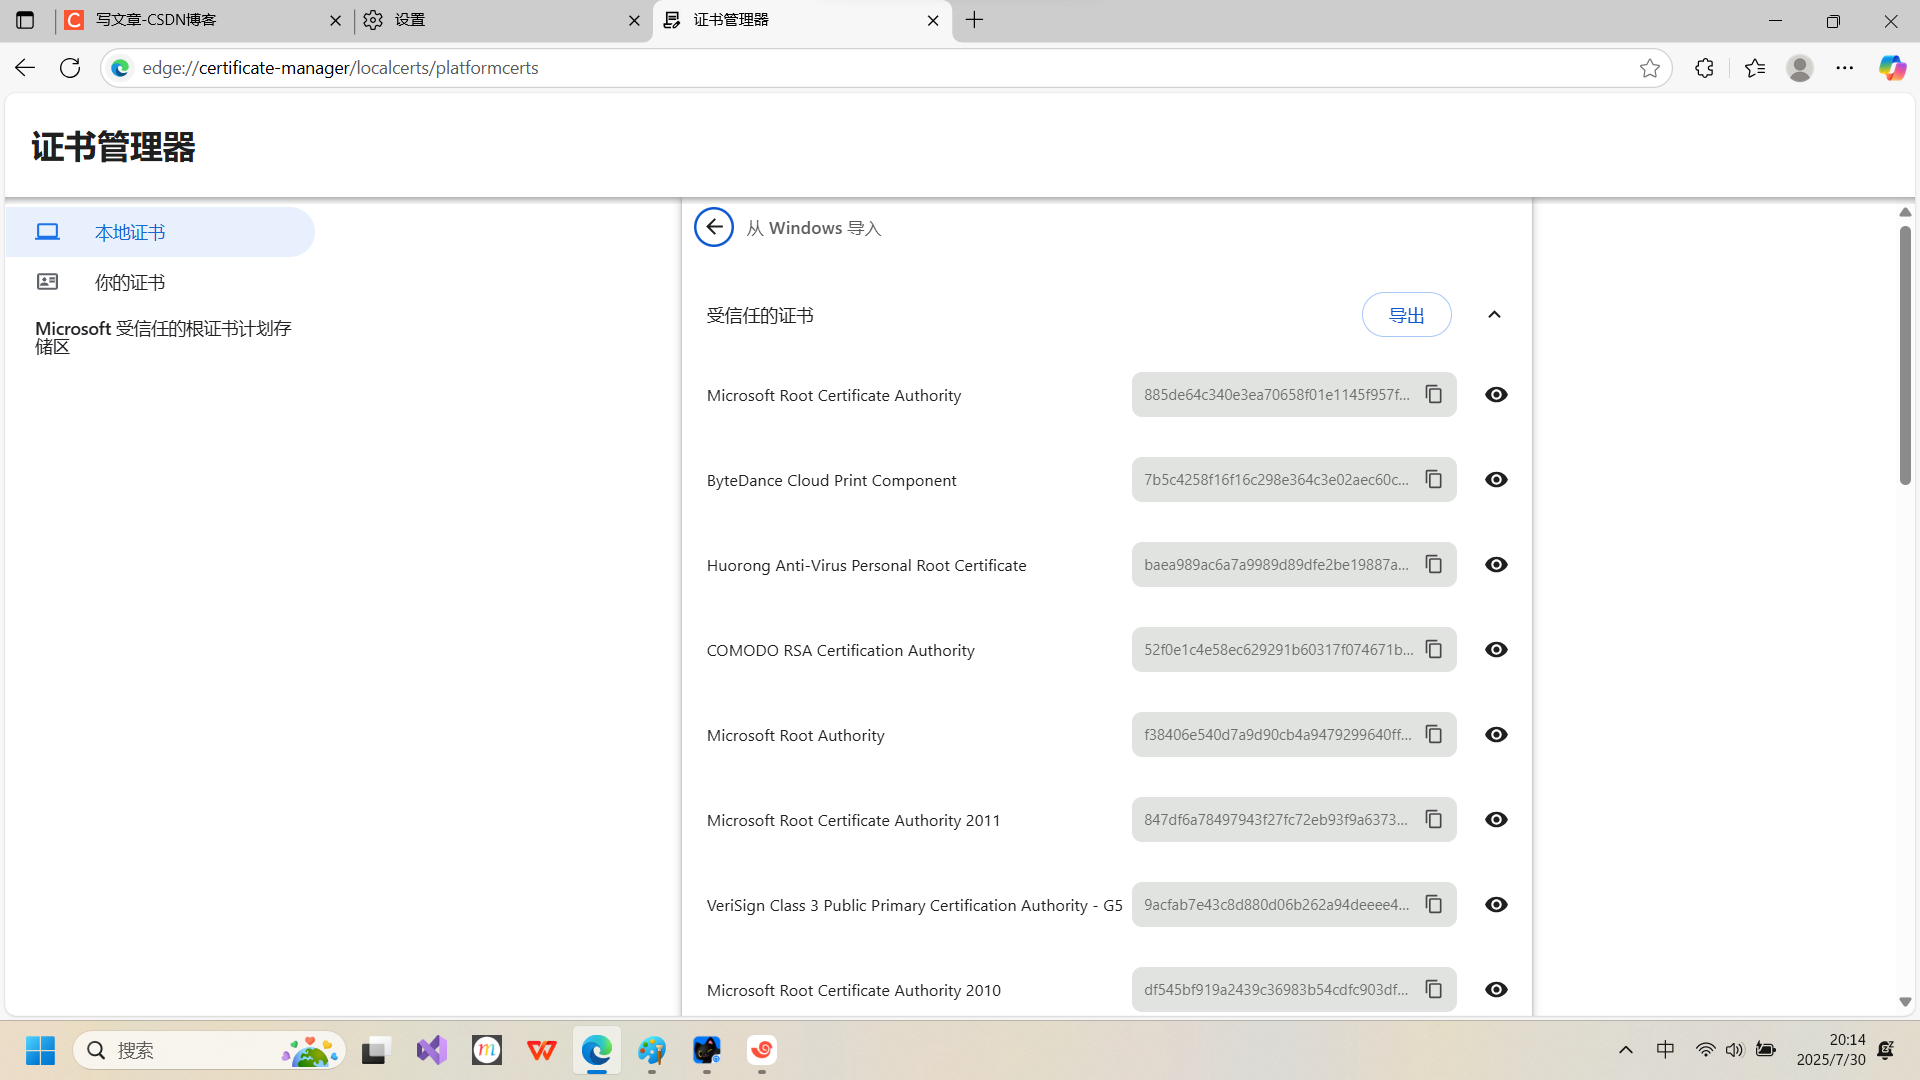Close the 写文章-CSDN博客 tab
Viewport: 1920px width, 1080px height.
(335, 20)
